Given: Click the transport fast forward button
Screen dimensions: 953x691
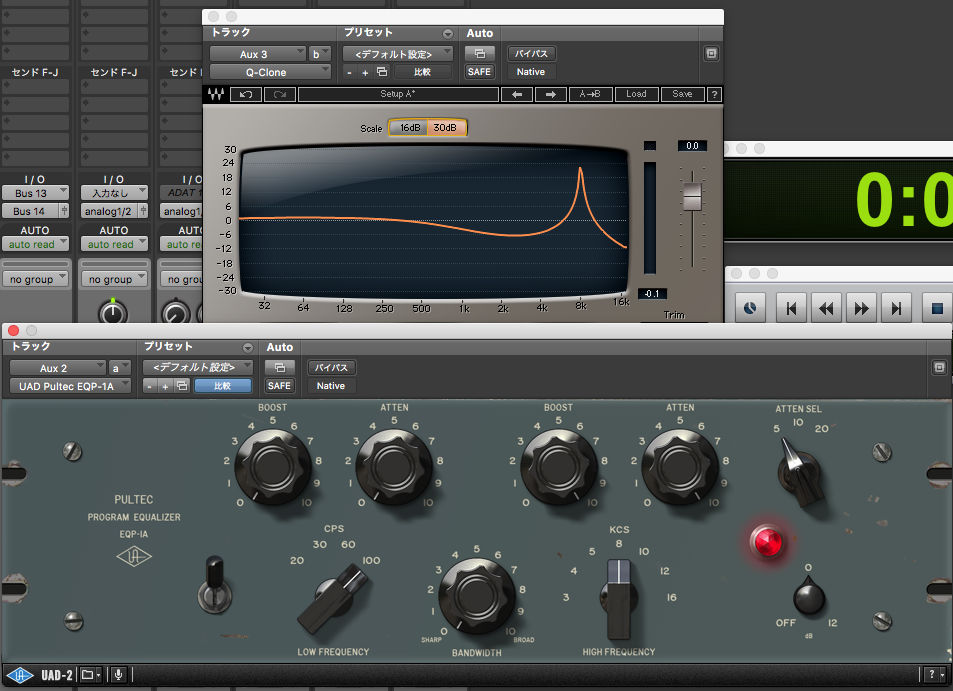Looking at the screenshot, I should point(861,308).
